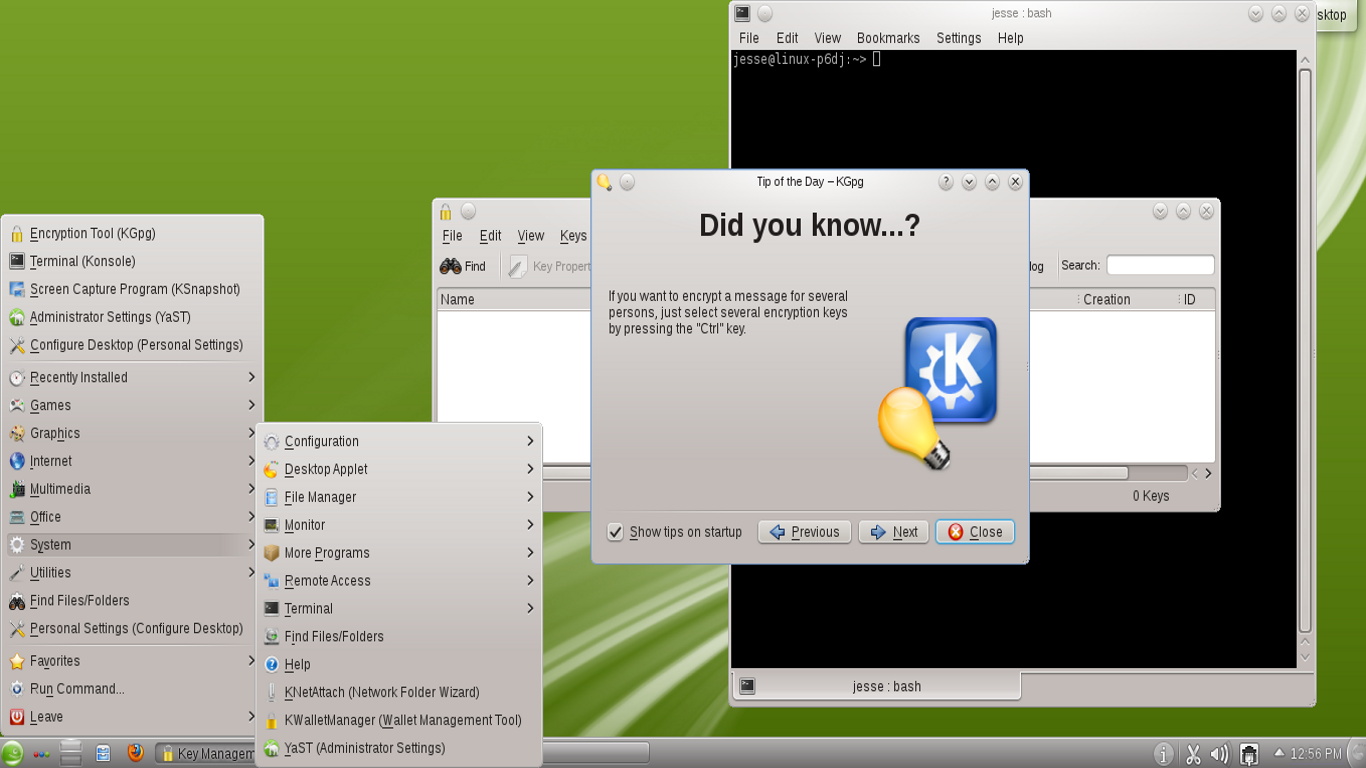
Task: Click Next in Tip of the Day
Action: 894,532
